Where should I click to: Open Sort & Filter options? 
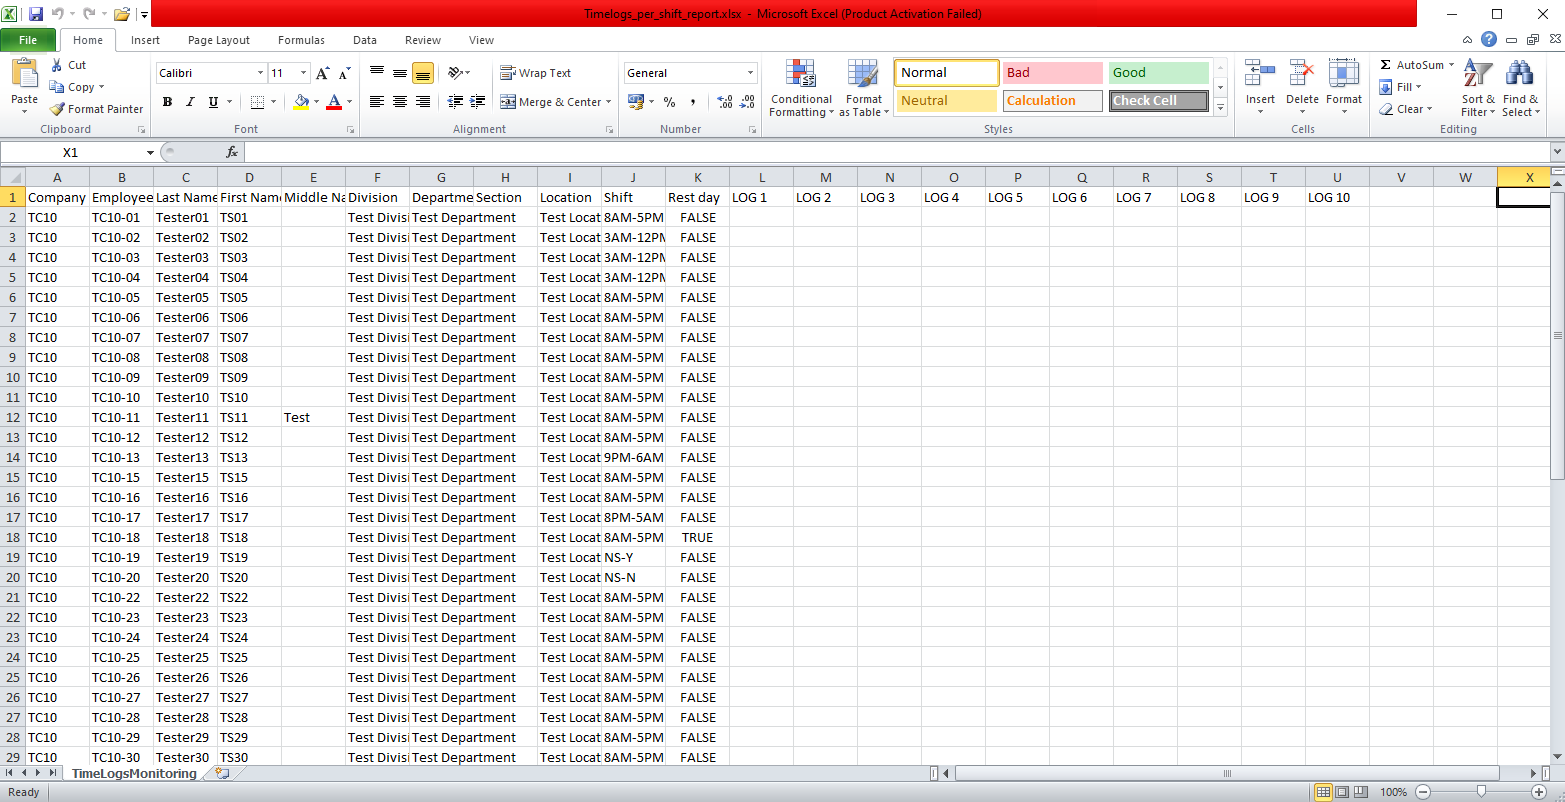(1478, 89)
